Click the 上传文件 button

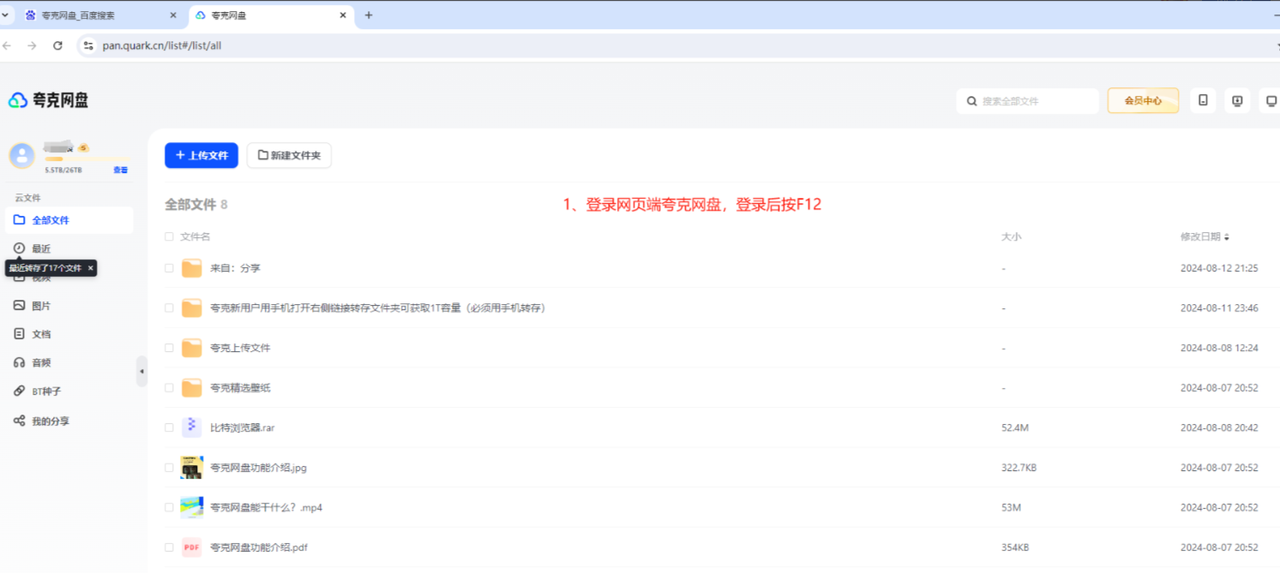tap(201, 155)
